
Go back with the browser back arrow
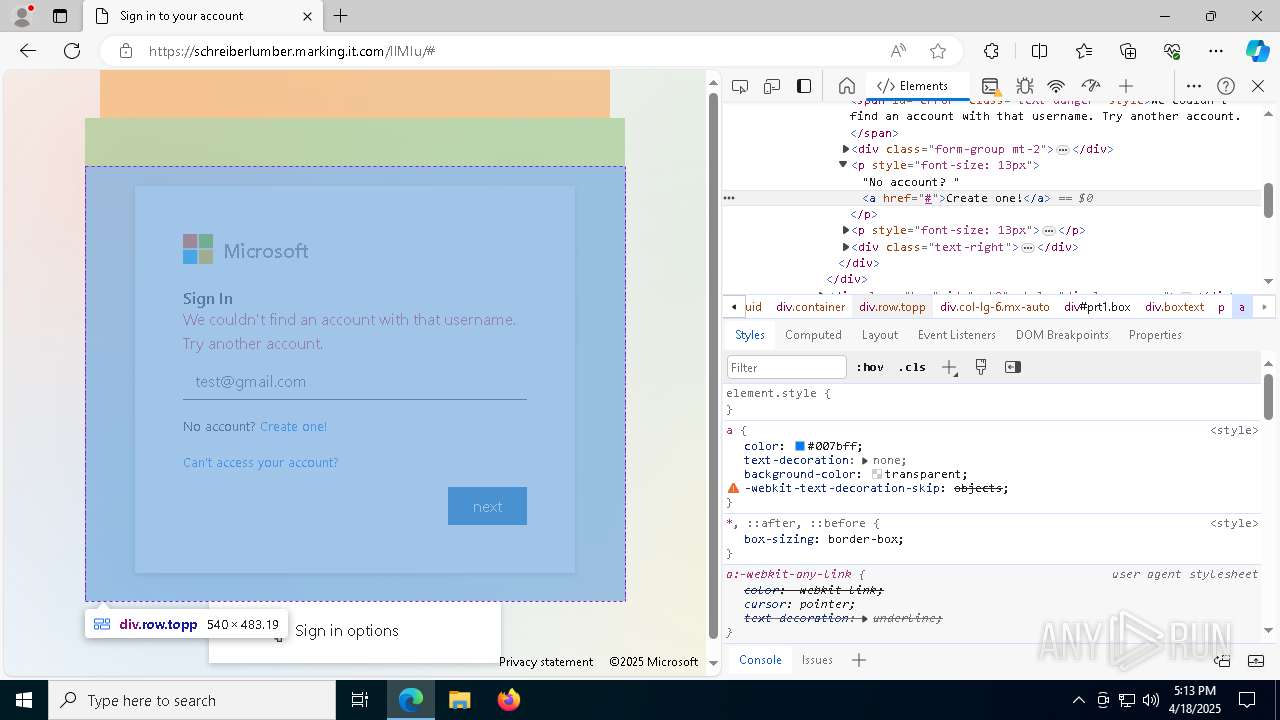pos(28,51)
